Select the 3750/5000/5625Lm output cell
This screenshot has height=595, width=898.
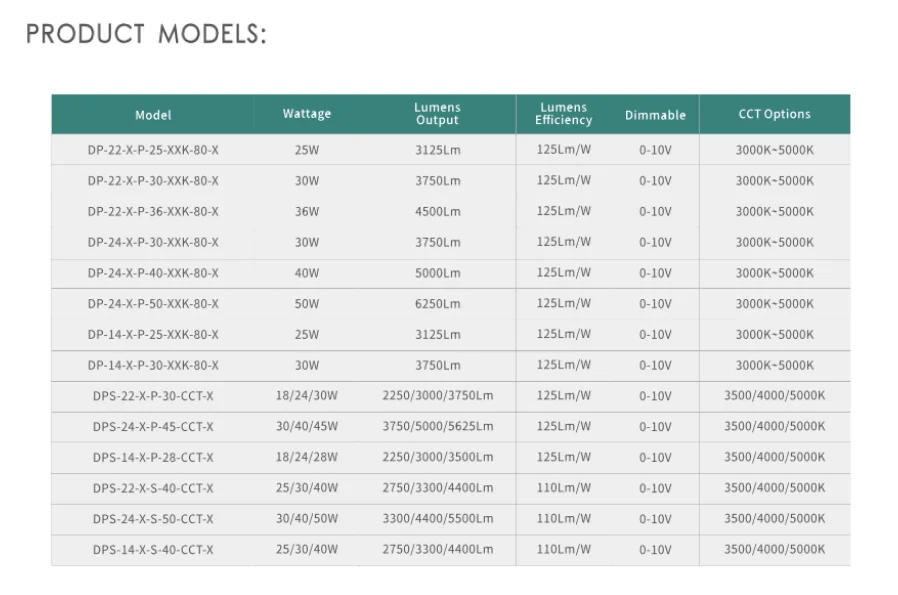point(437,427)
